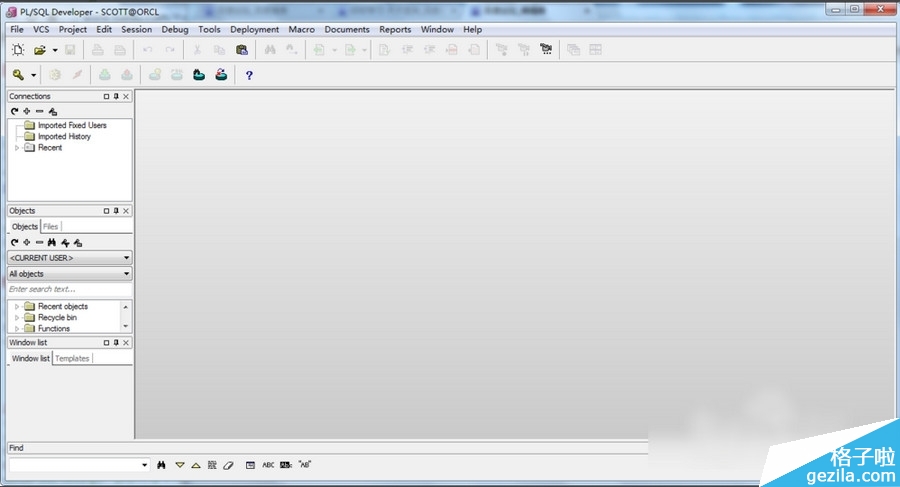Screen dimensions: 900x487
Task: Click the camera-like icon in top toolbar
Action: (546, 50)
